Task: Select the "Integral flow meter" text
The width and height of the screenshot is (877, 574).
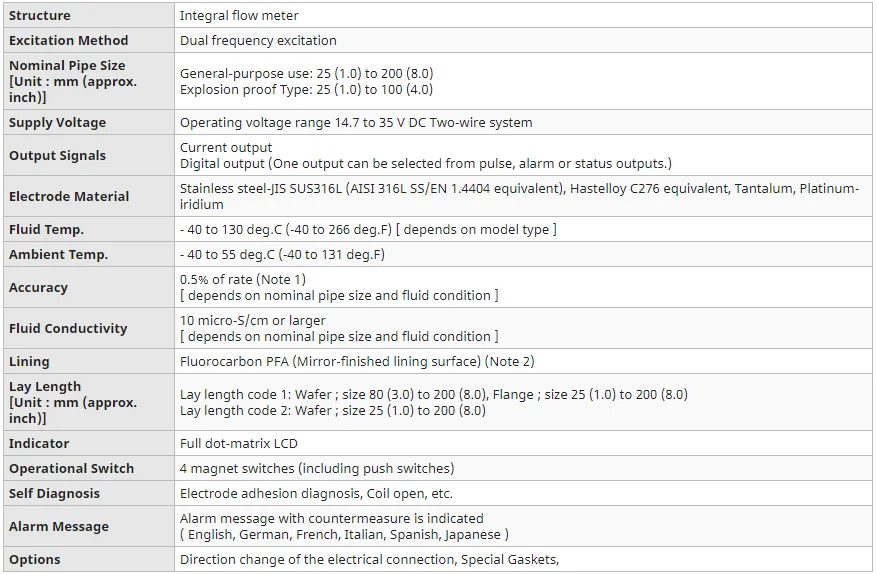Action: click(239, 15)
